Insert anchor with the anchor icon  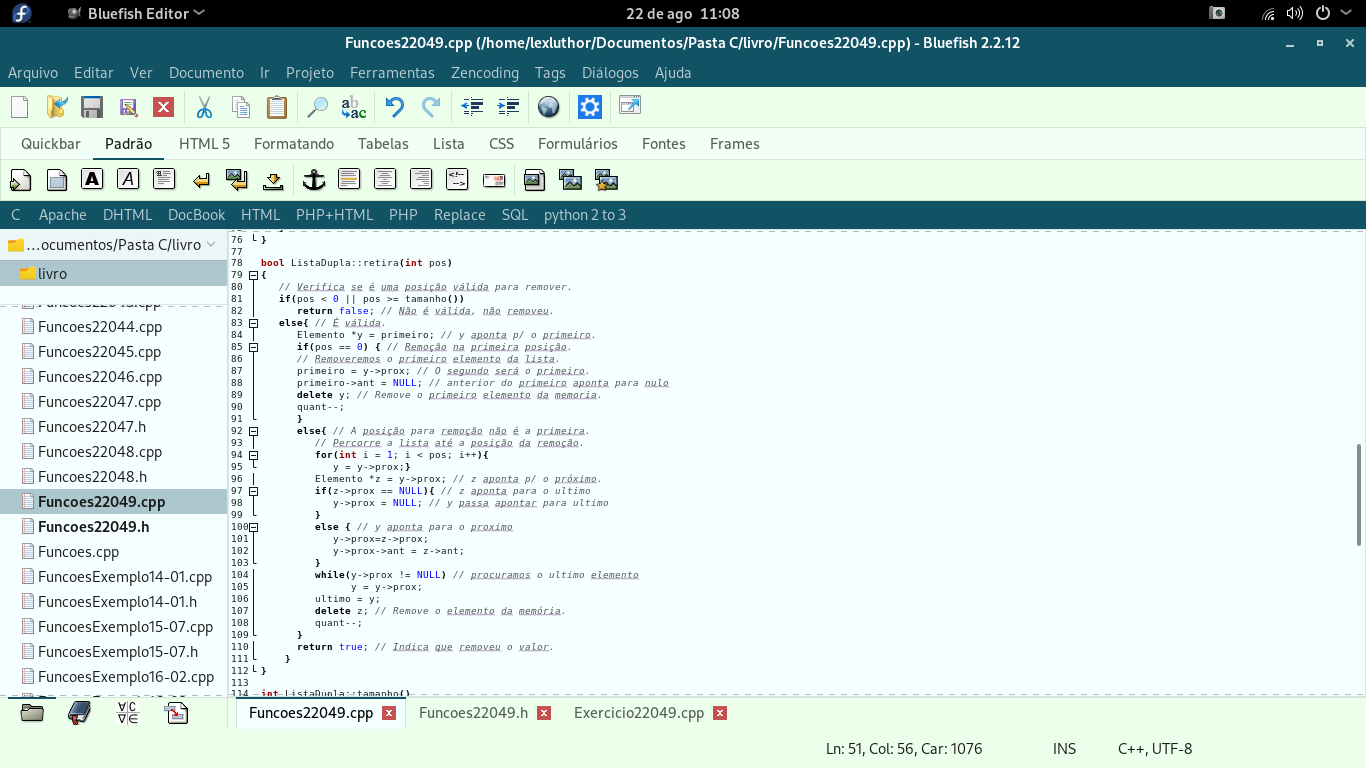click(x=314, y=180)
